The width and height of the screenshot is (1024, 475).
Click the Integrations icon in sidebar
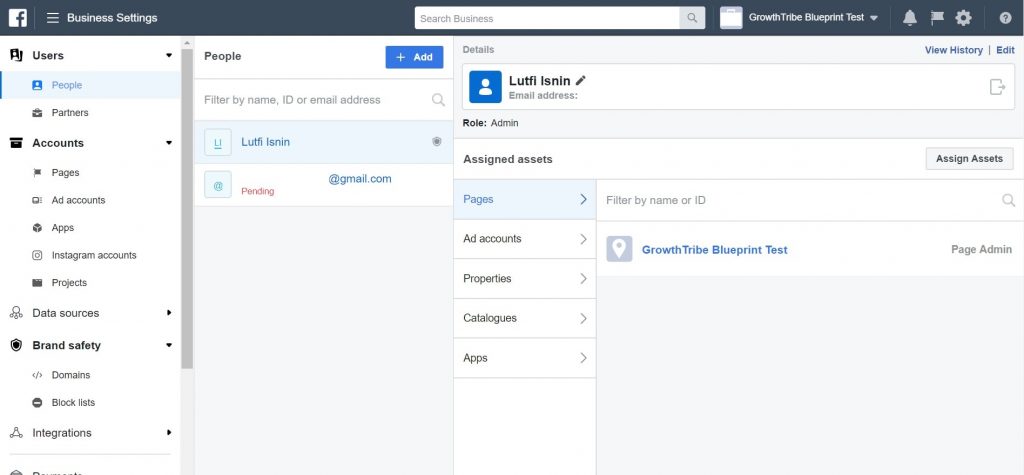click(x=16, y=433)
